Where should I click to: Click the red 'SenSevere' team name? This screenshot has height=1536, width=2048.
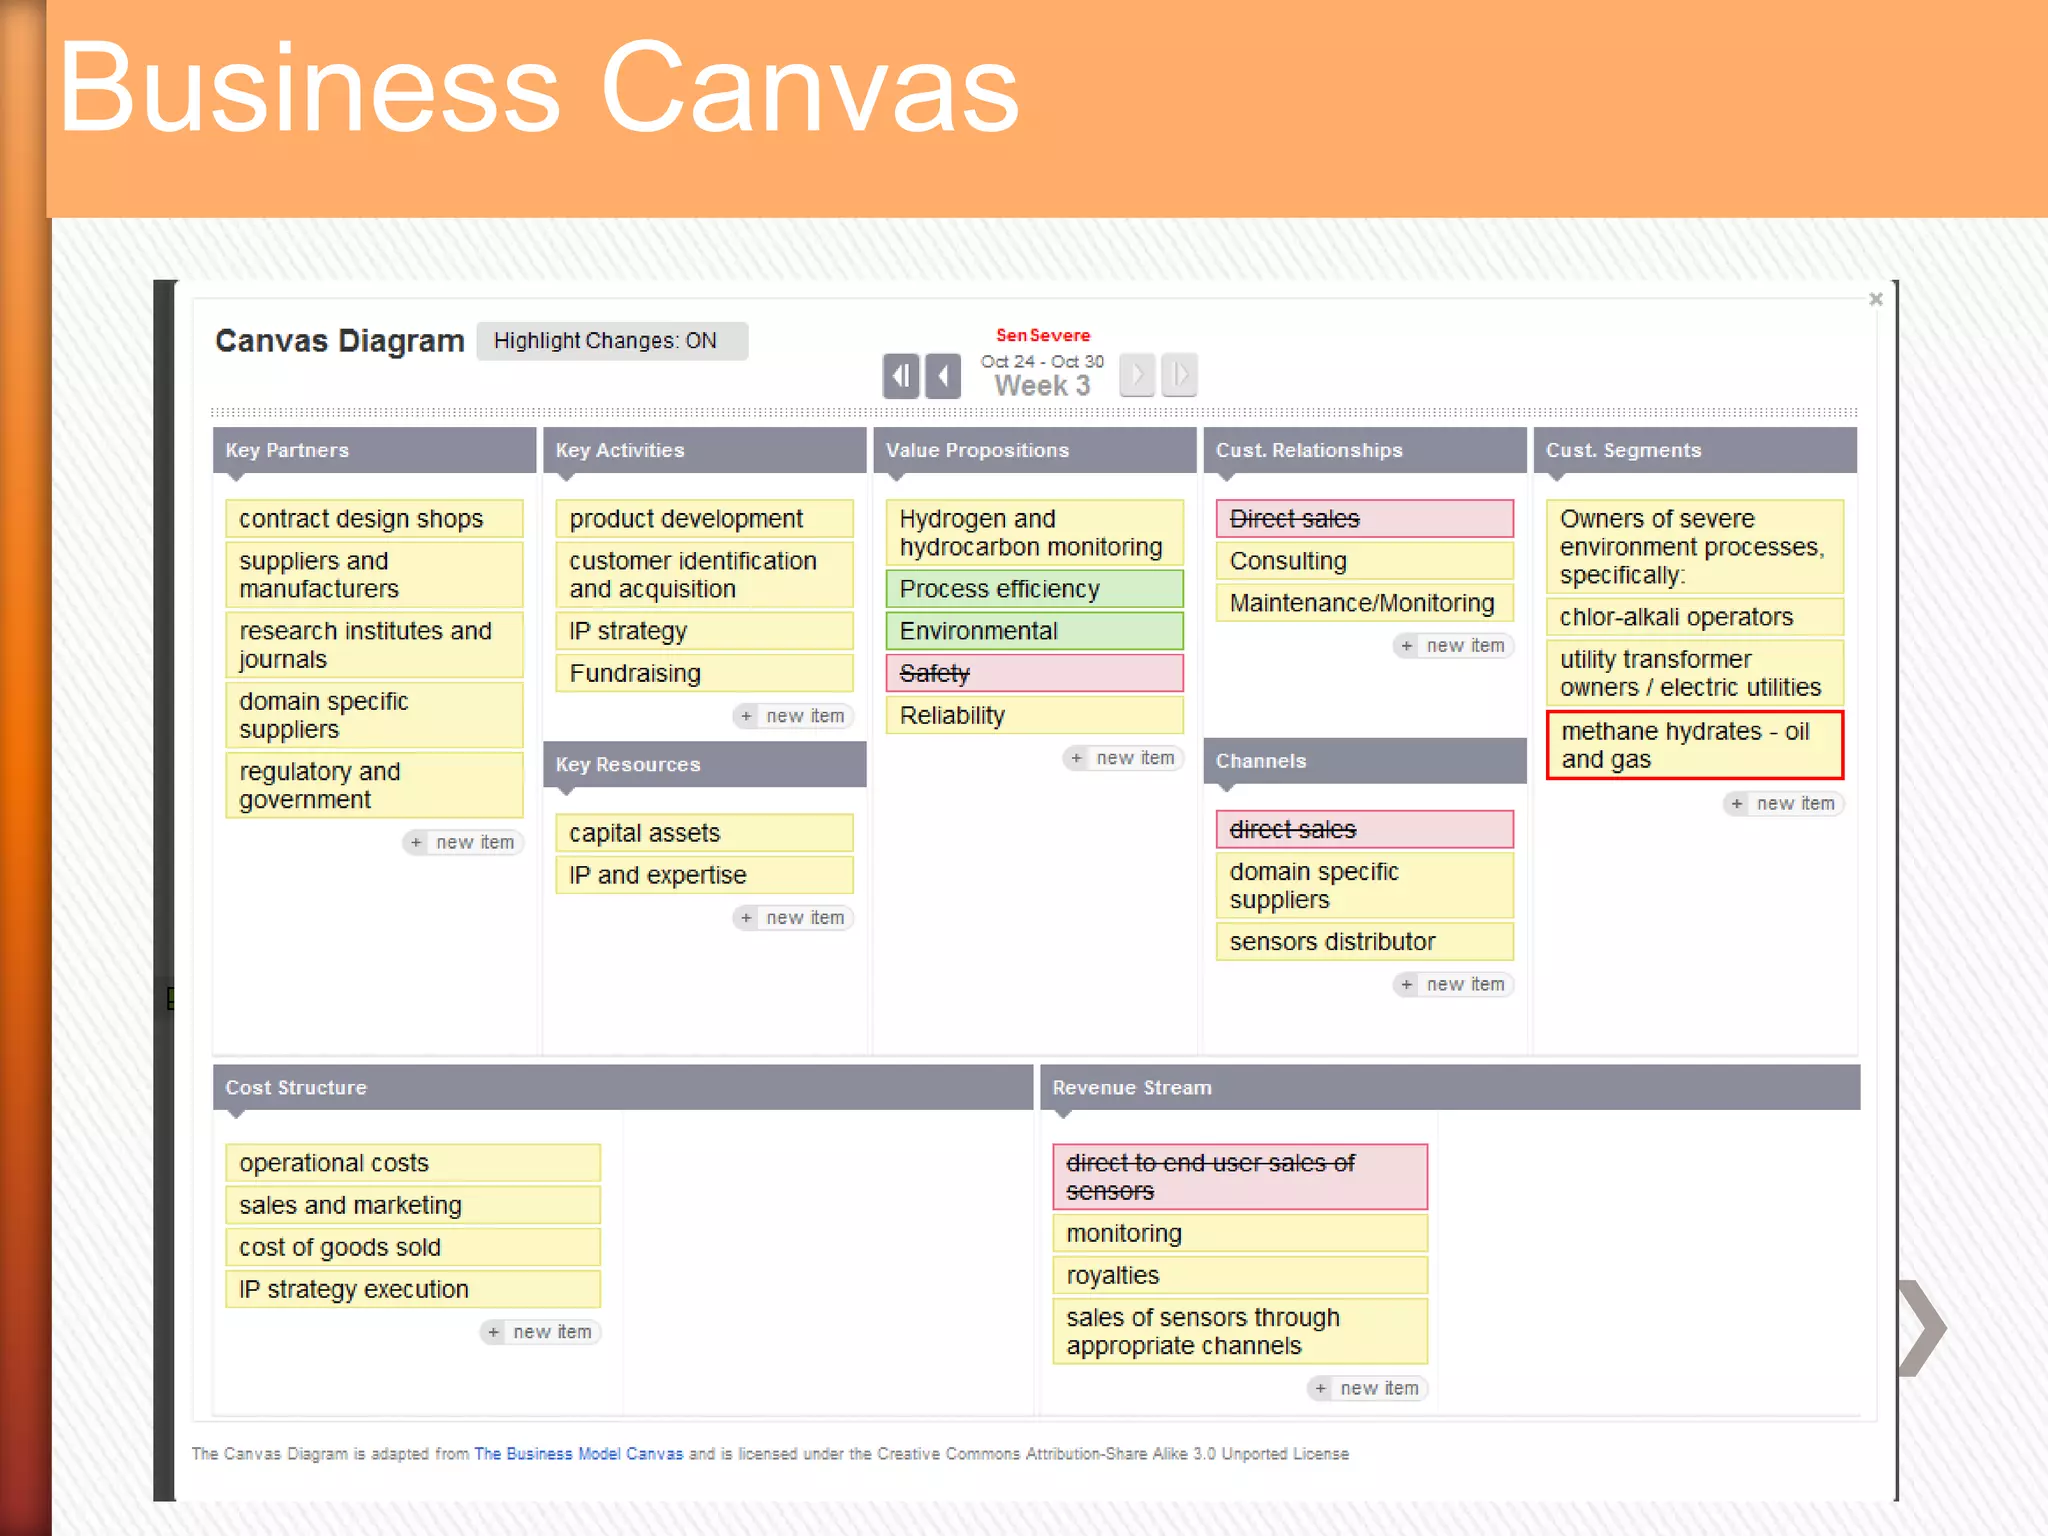1043,335
